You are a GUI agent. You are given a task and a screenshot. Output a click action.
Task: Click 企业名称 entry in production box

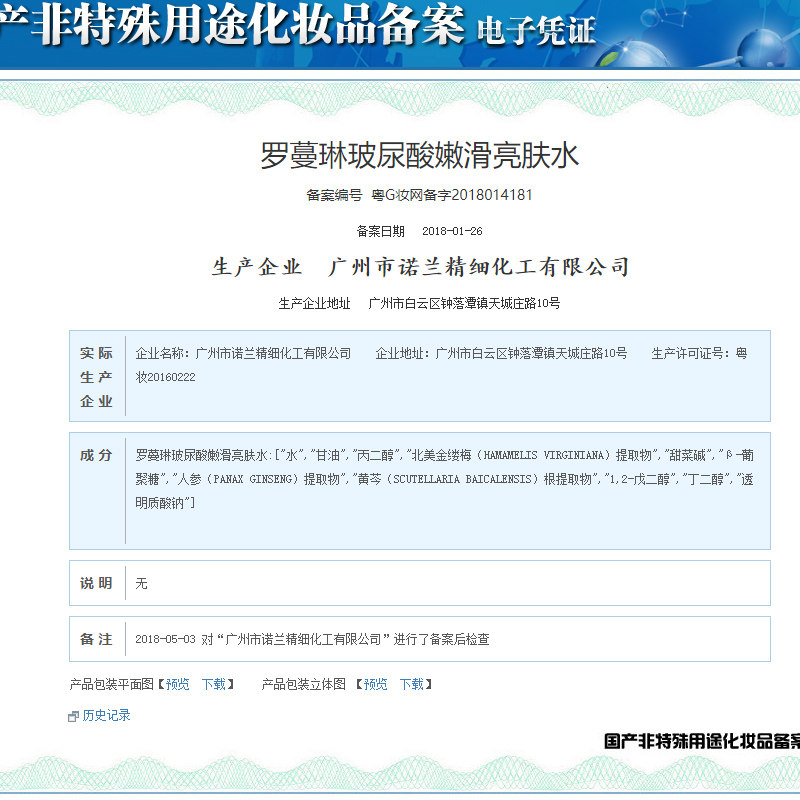(x=243, y=353)
